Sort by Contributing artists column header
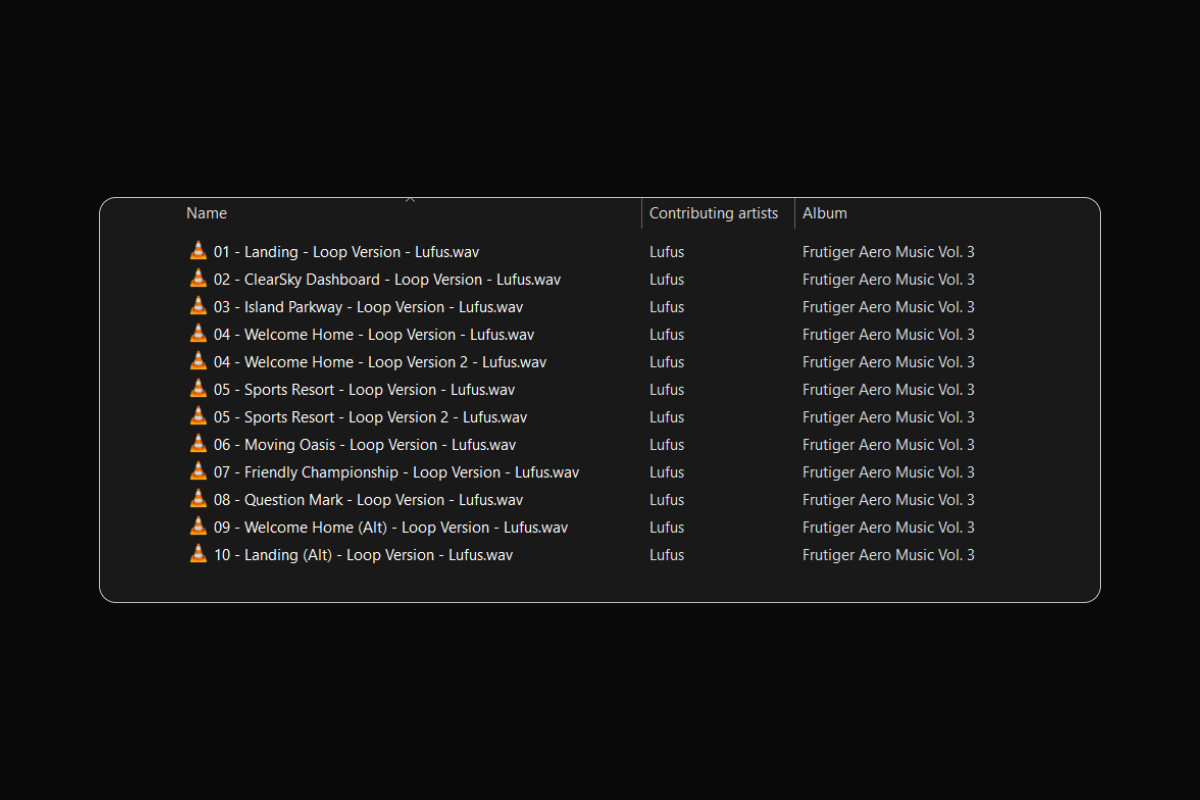 714,213
